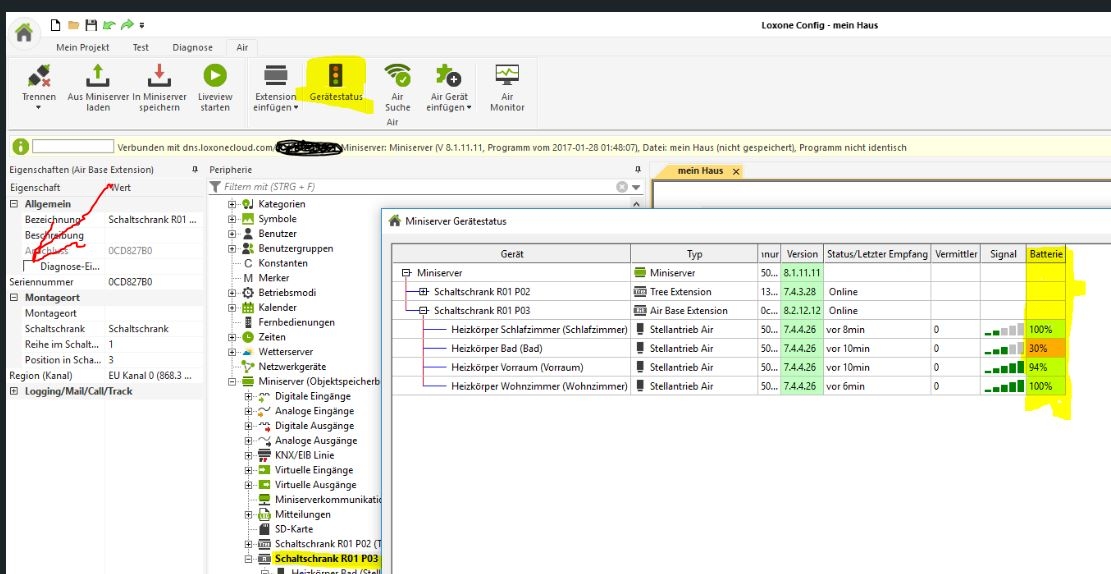Collapse the Allgemein properties section
Viewport: 1111px width, 574px height.
tap(14, 204)
